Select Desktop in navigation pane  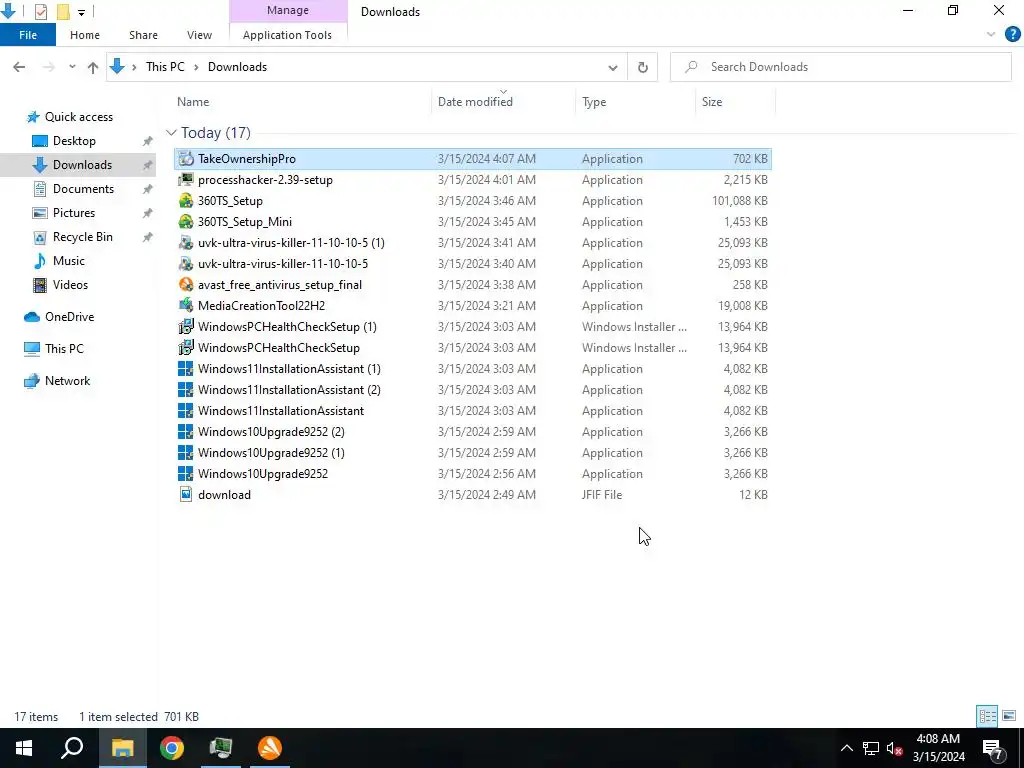(x=74, y=141)
